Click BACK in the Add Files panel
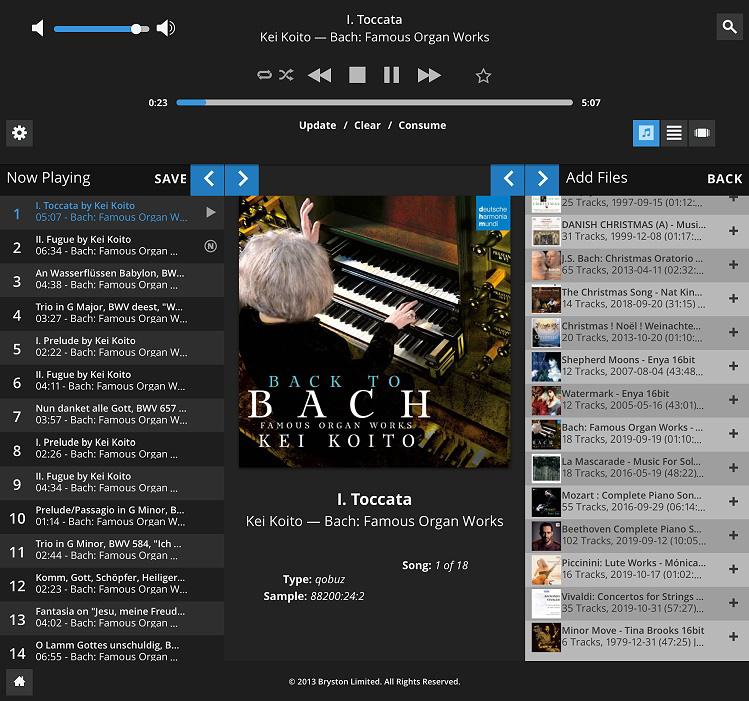 click(724, 179)
